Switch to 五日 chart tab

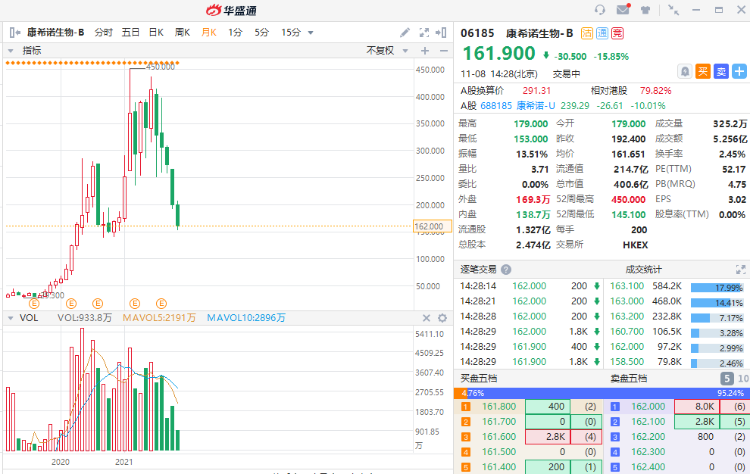click(x=130, y=33)
